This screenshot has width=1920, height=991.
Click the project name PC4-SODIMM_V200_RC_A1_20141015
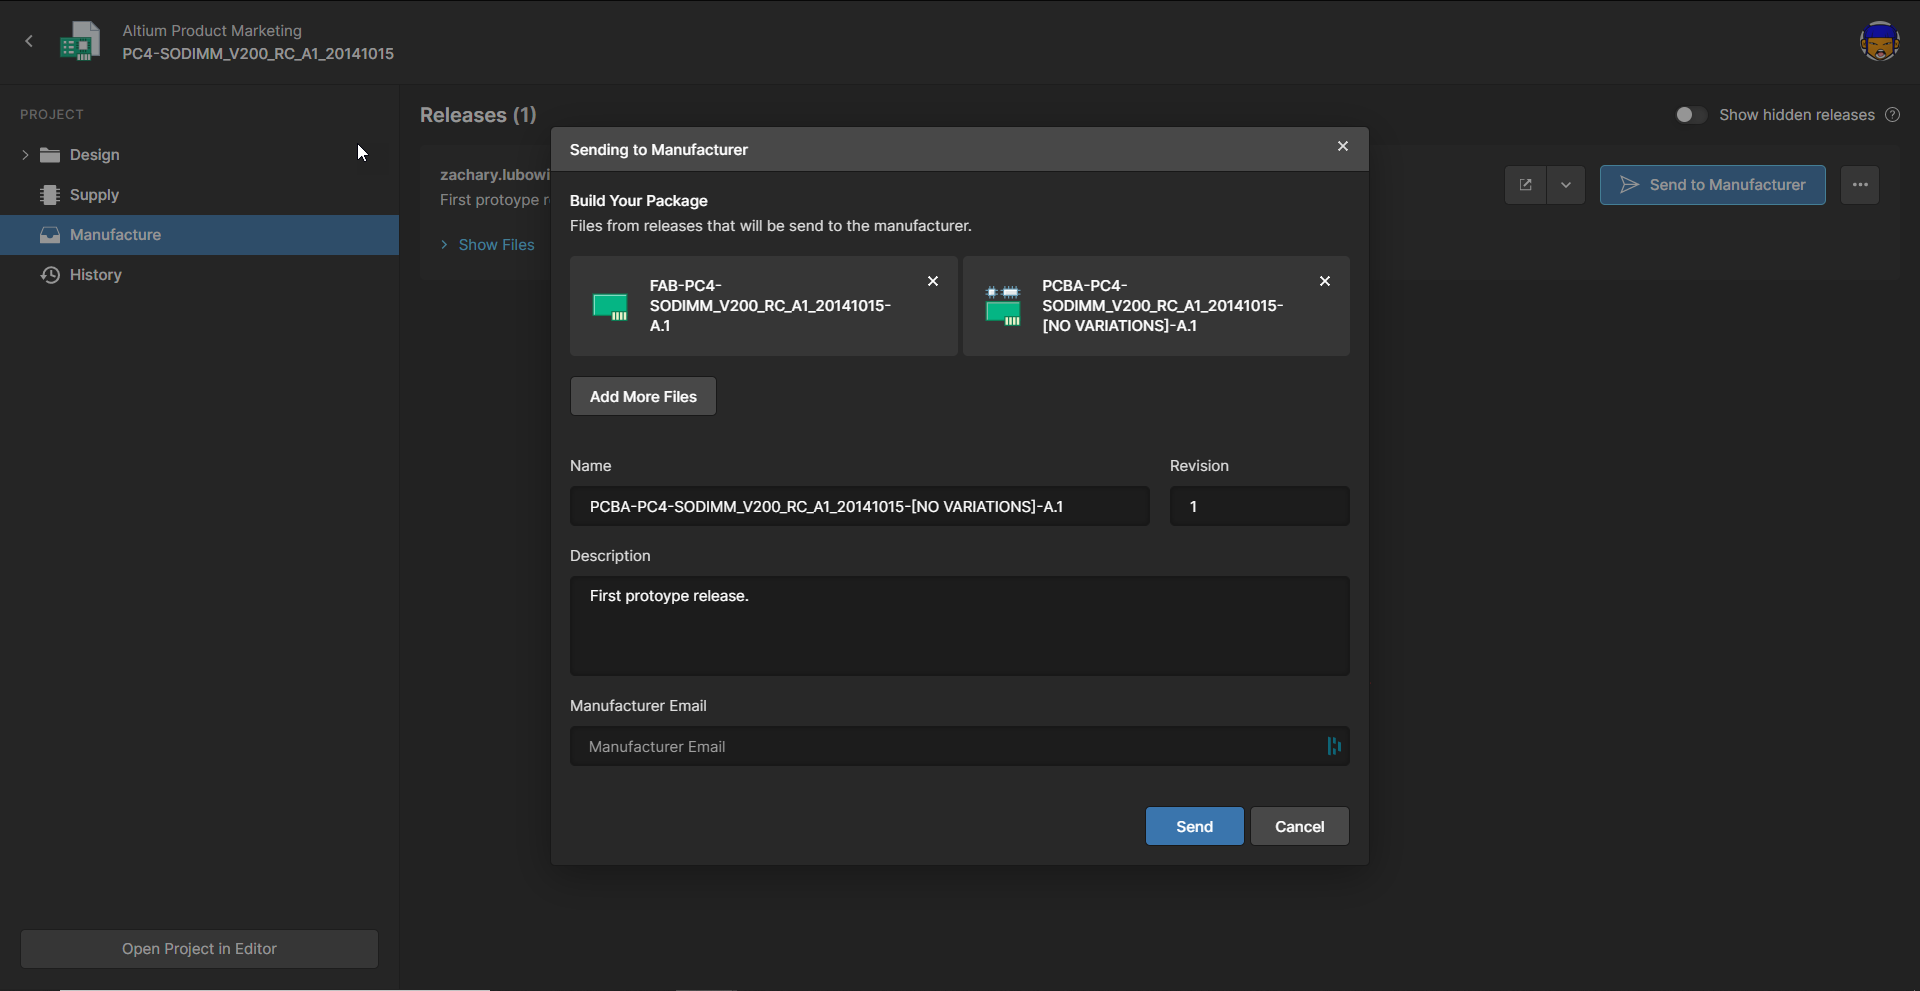point(258,54)
